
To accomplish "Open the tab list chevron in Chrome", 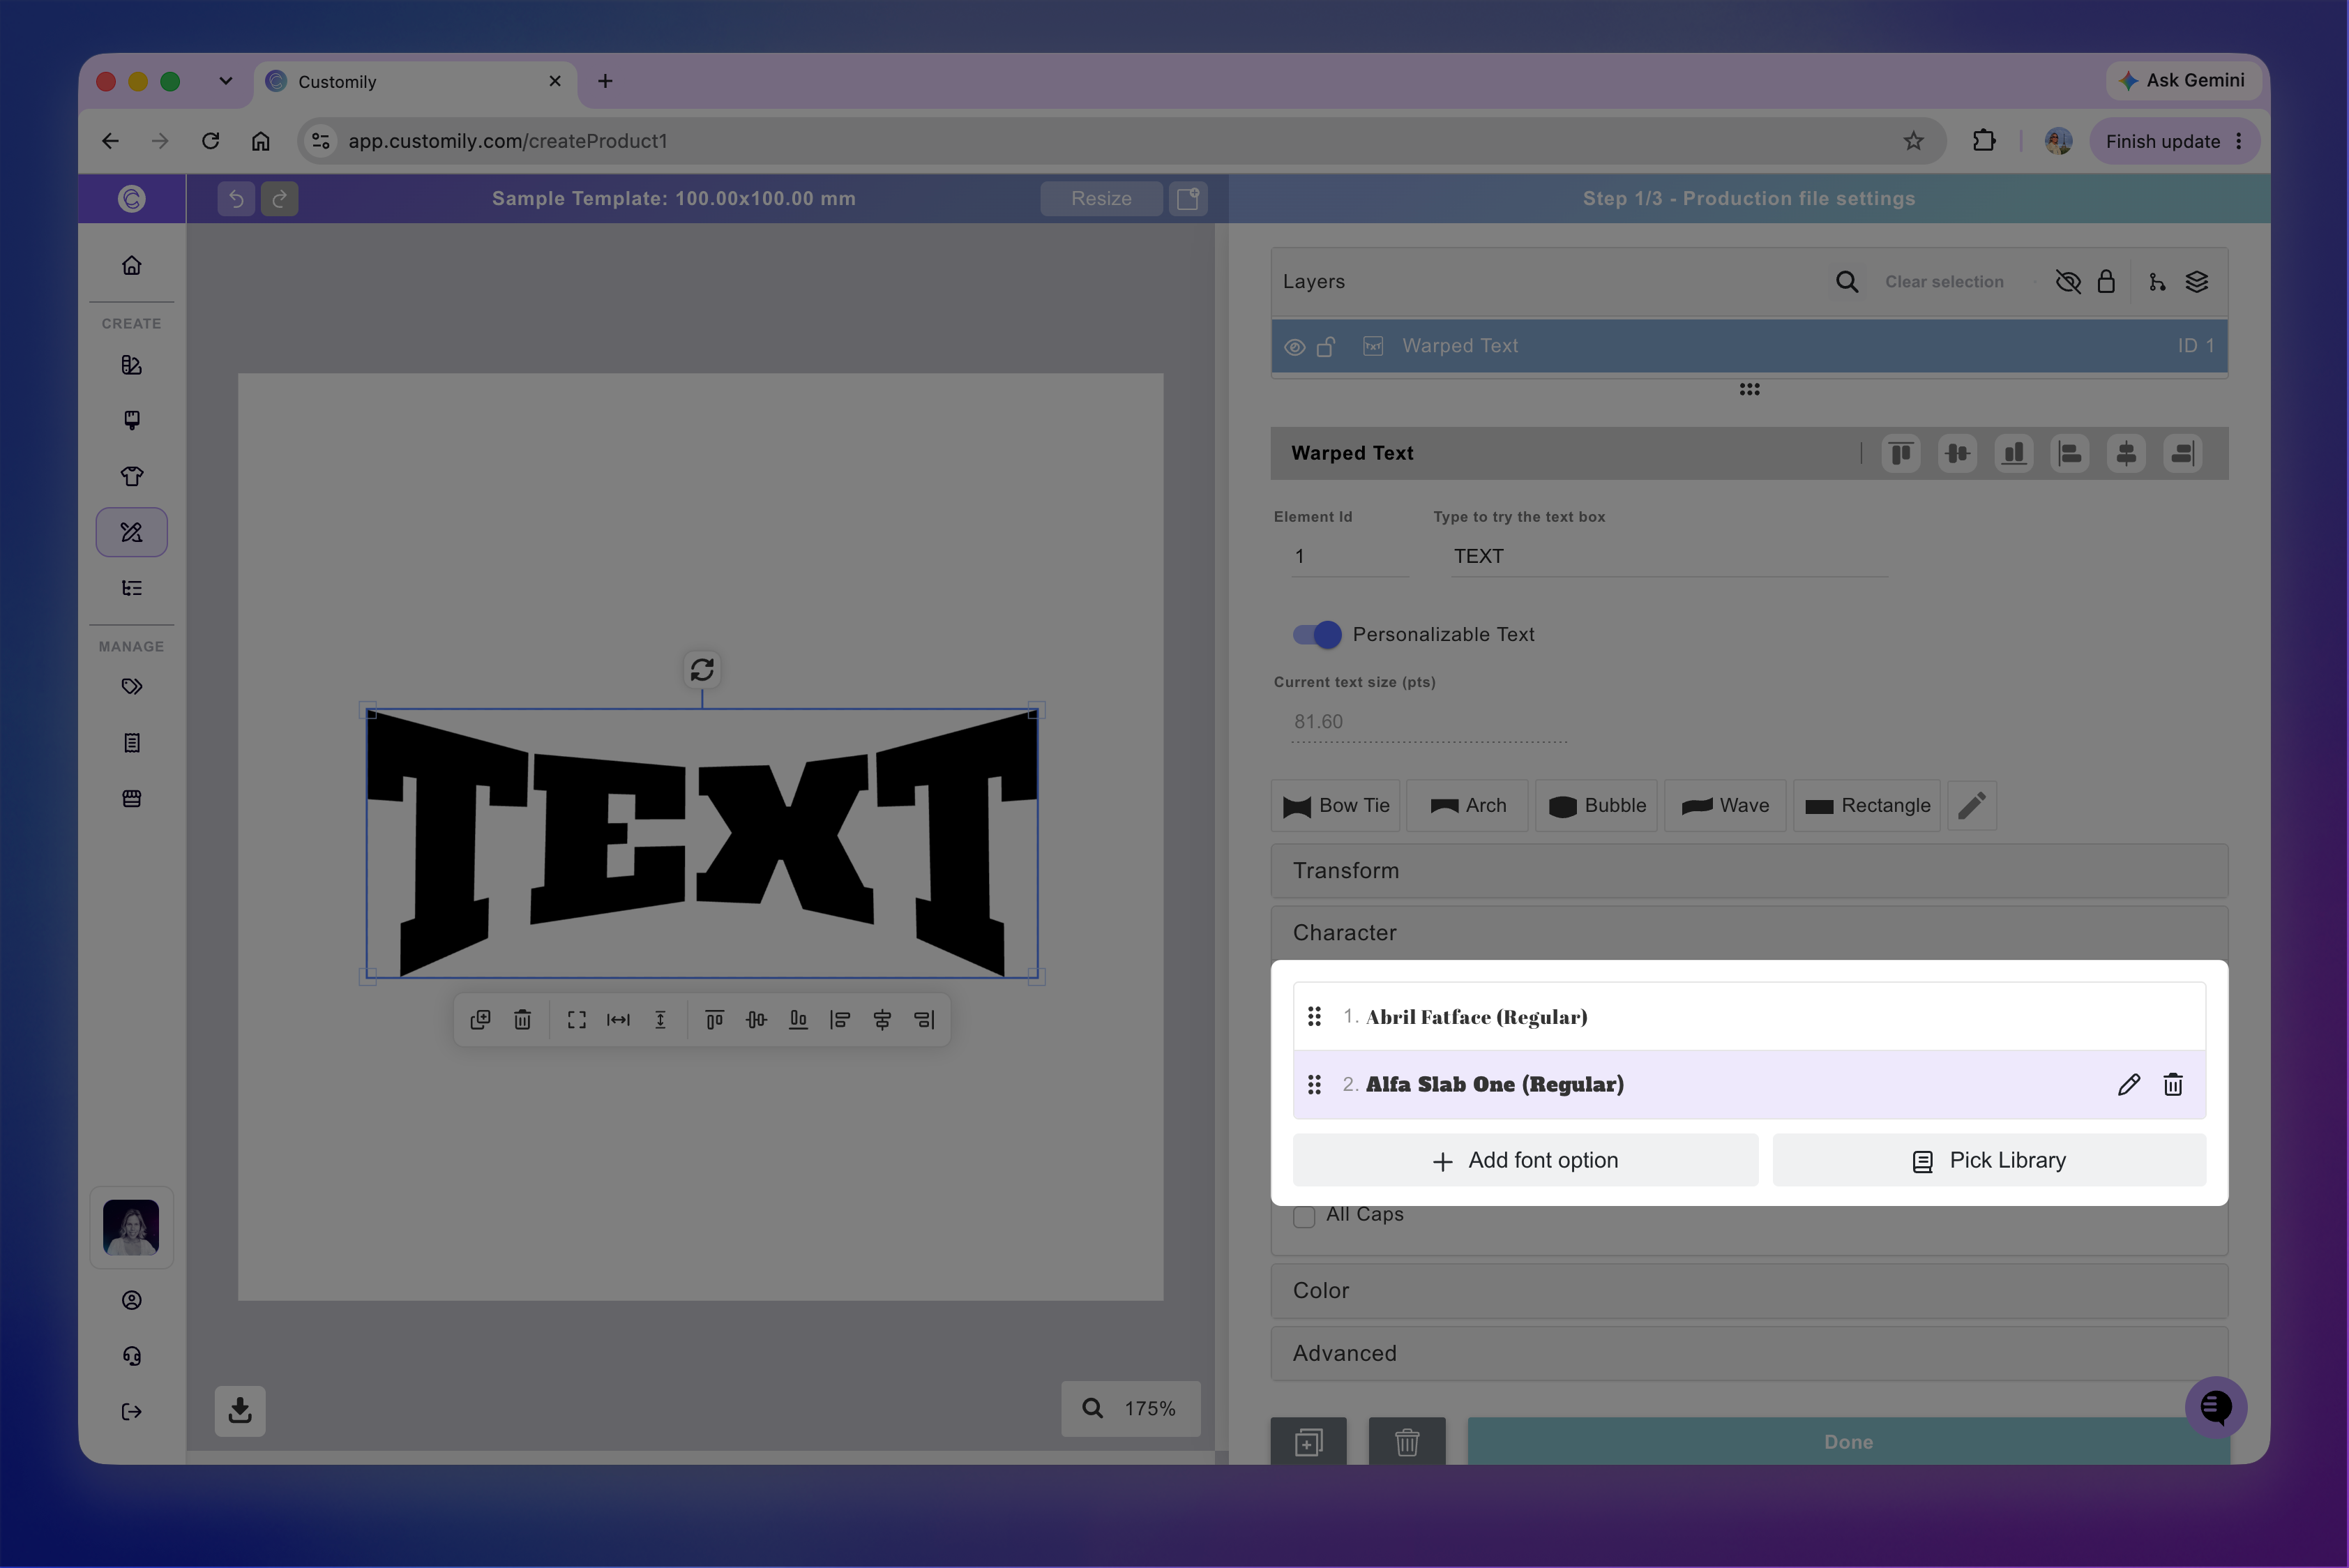I will pos(226,81).
